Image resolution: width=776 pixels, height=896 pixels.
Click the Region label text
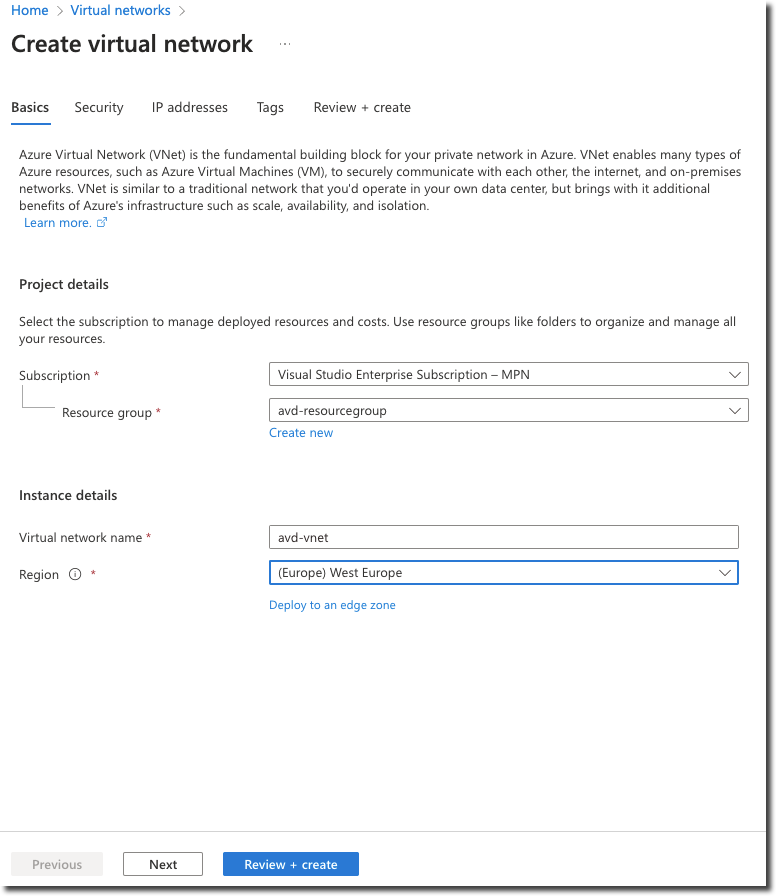[x=39, y=574]
